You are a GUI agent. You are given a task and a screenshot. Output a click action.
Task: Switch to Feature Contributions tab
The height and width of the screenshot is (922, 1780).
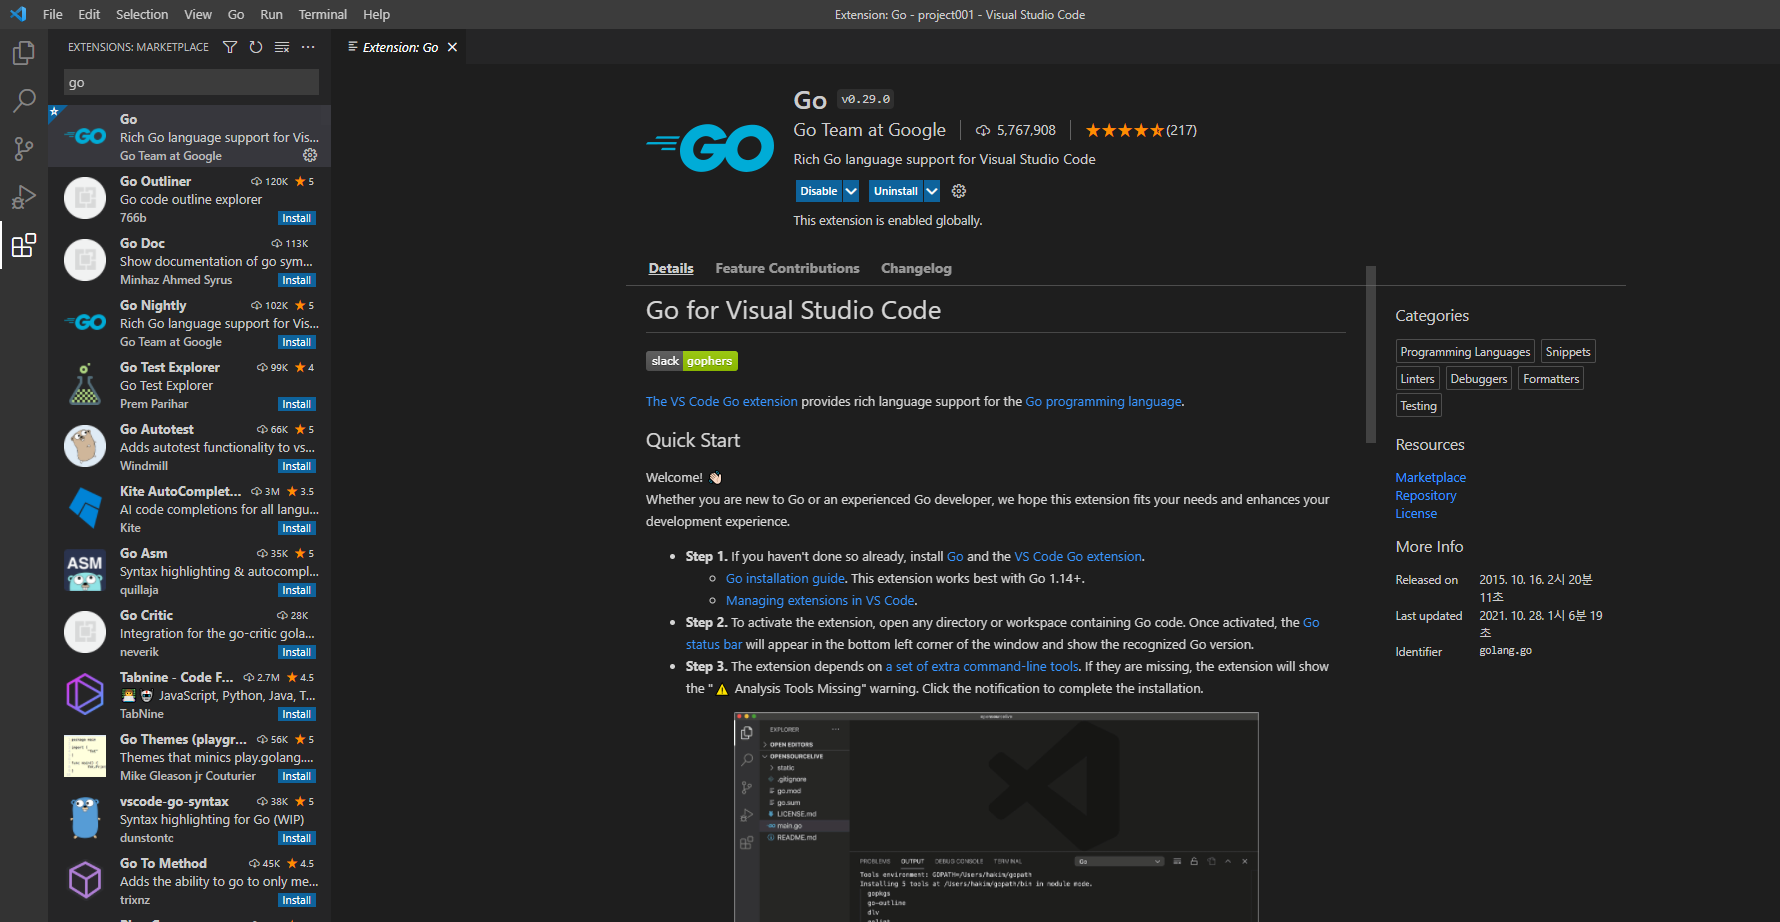tap(787, 268)
